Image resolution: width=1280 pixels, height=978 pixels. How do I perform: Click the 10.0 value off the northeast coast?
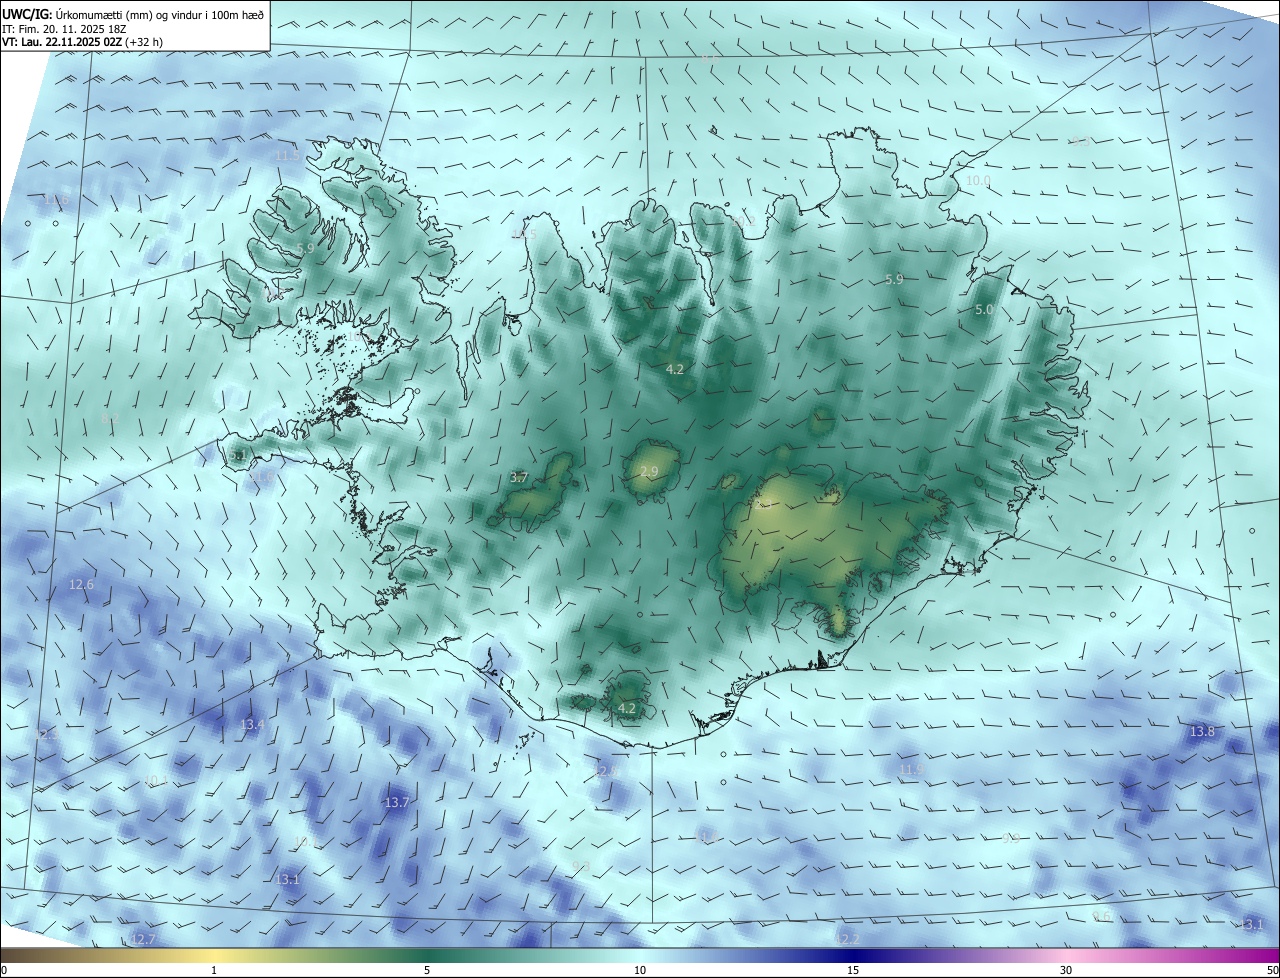(978, 181)
